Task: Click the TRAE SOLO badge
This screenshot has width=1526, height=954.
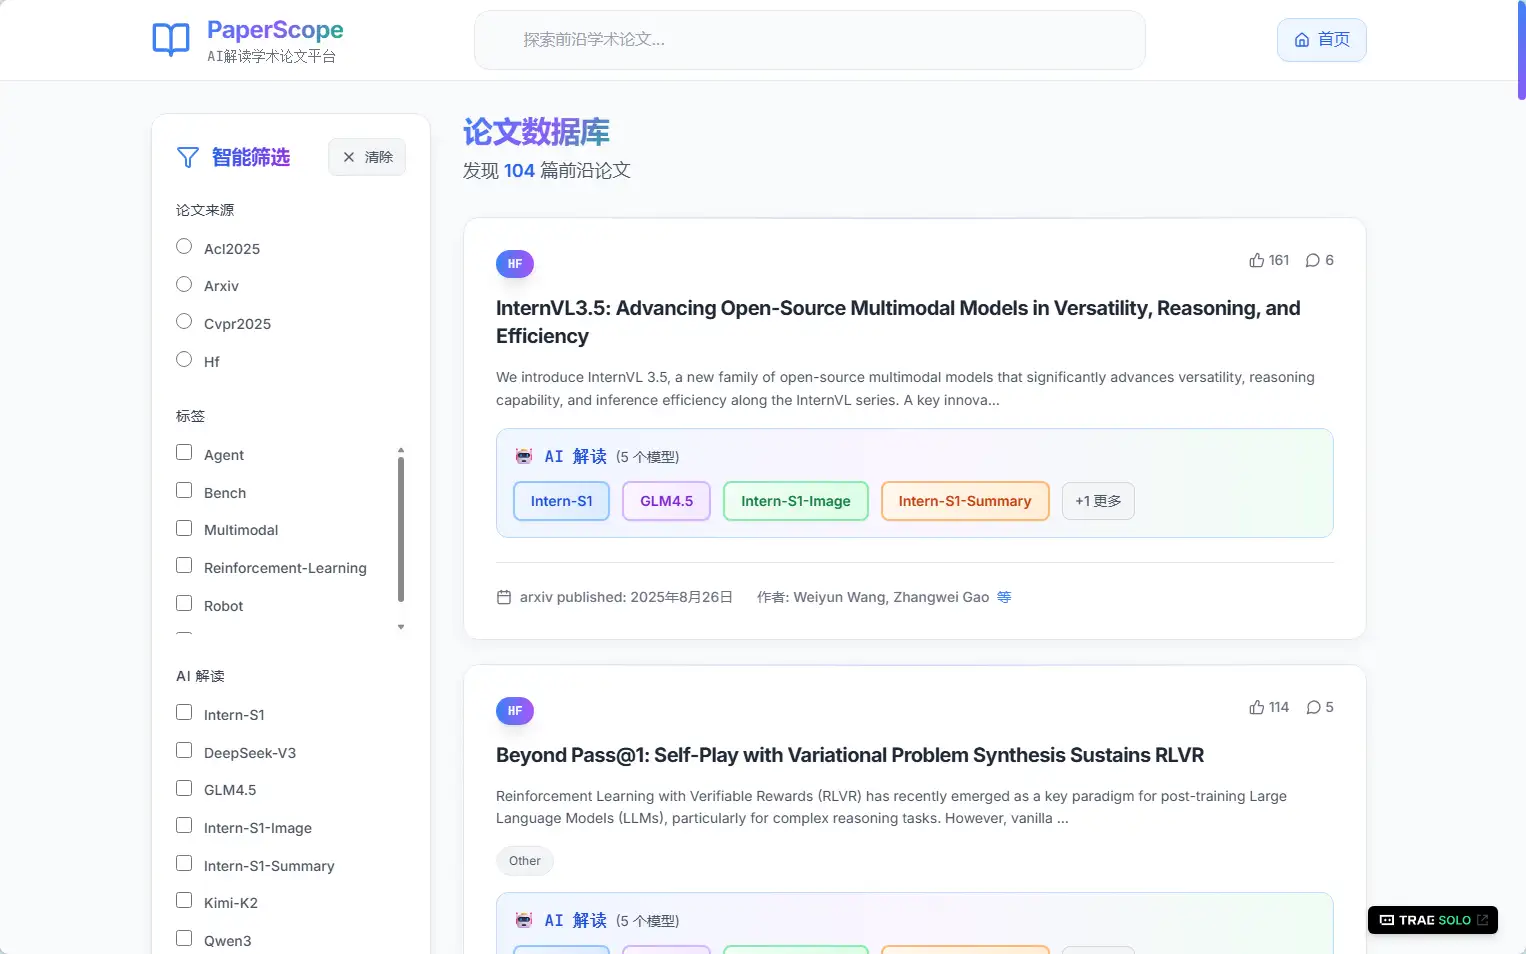Action: point(1433,920)
